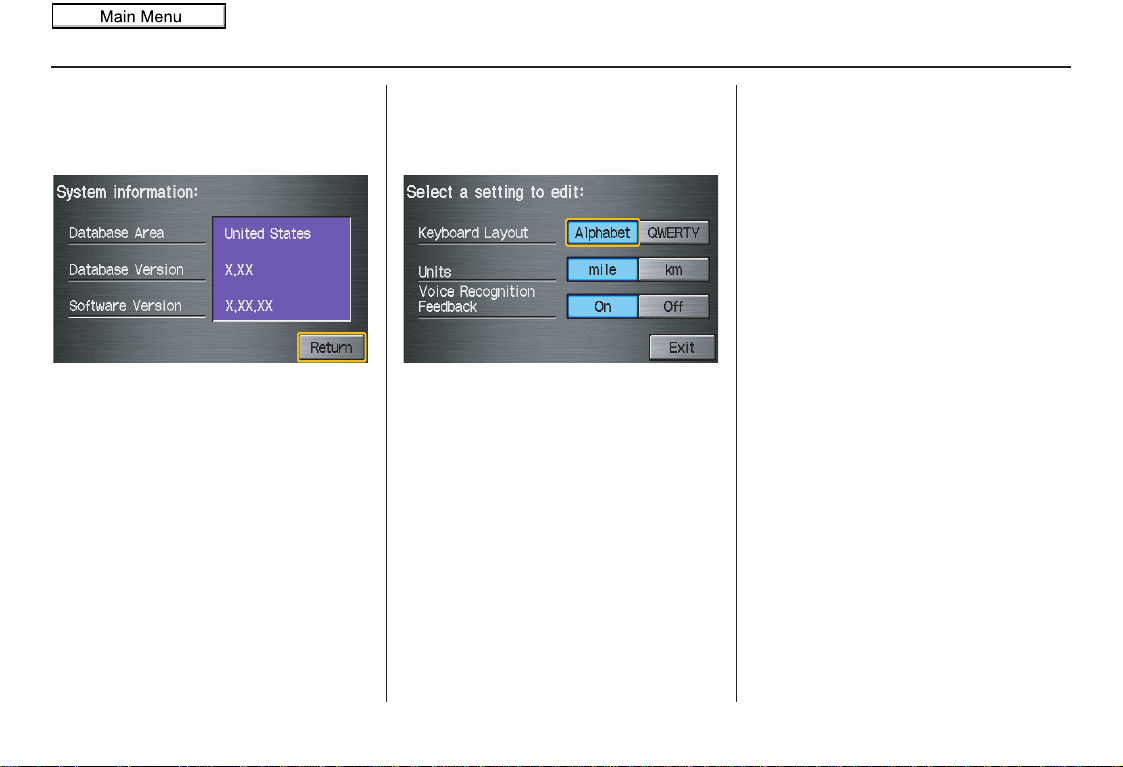This screenshot has height=767, width=1123.
Task: Turn voice recognition feedback On
Action: [602, 307]
